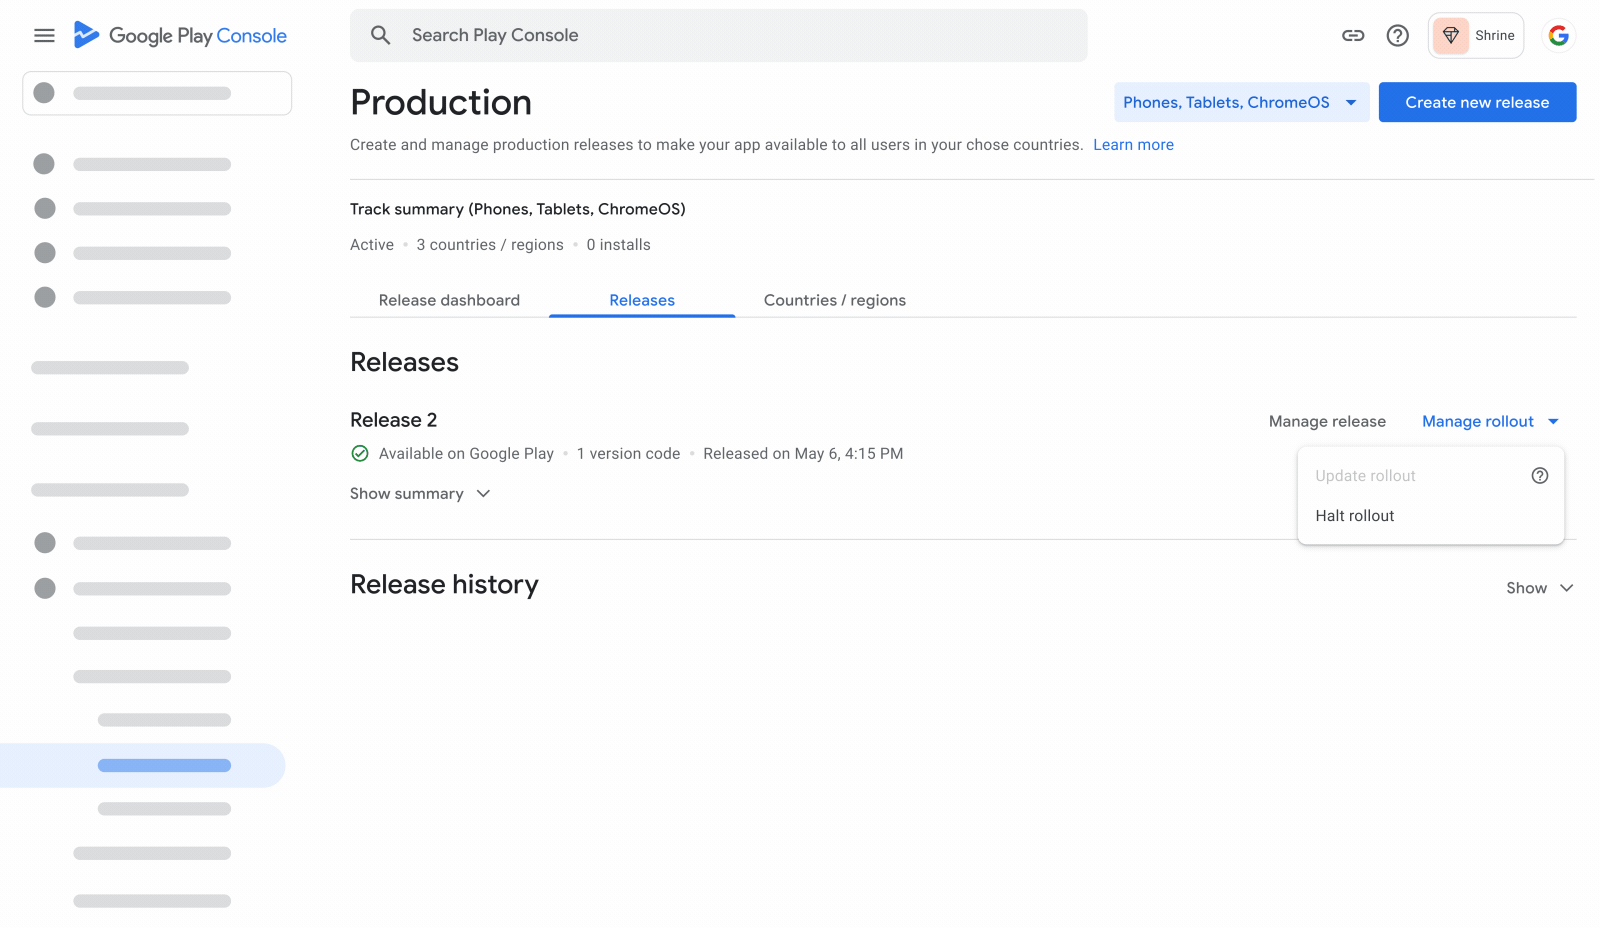The height and width of the screenshot is (928, 1600).
Task: Click the Shrine app diamond icon
Action: coord(1450,36)
